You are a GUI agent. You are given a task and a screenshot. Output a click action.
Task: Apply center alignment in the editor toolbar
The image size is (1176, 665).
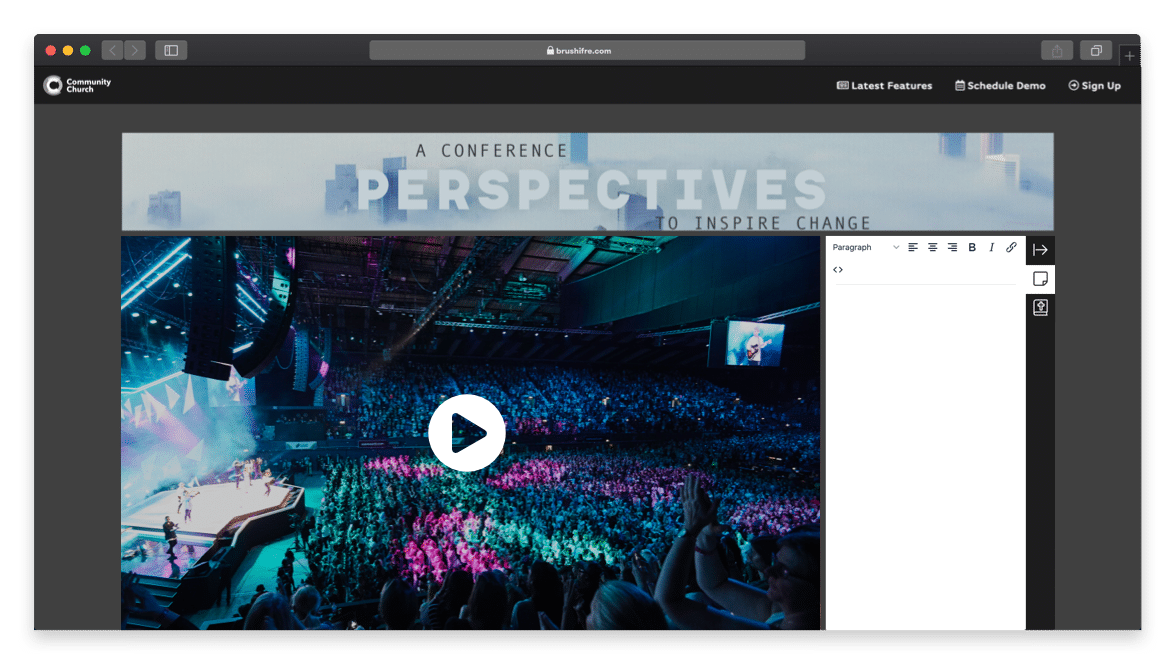click(933, 247)
